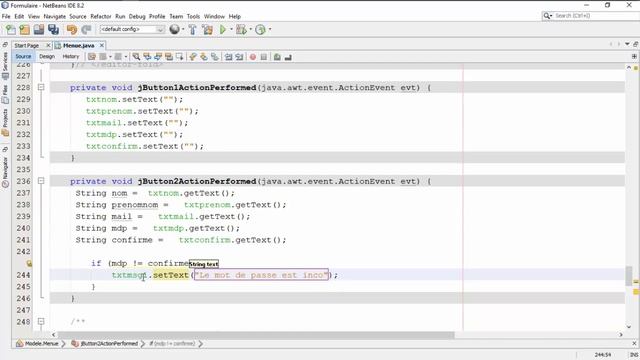
Task: Click the globe browser icon in toolbar
Action: coord(174,29)
